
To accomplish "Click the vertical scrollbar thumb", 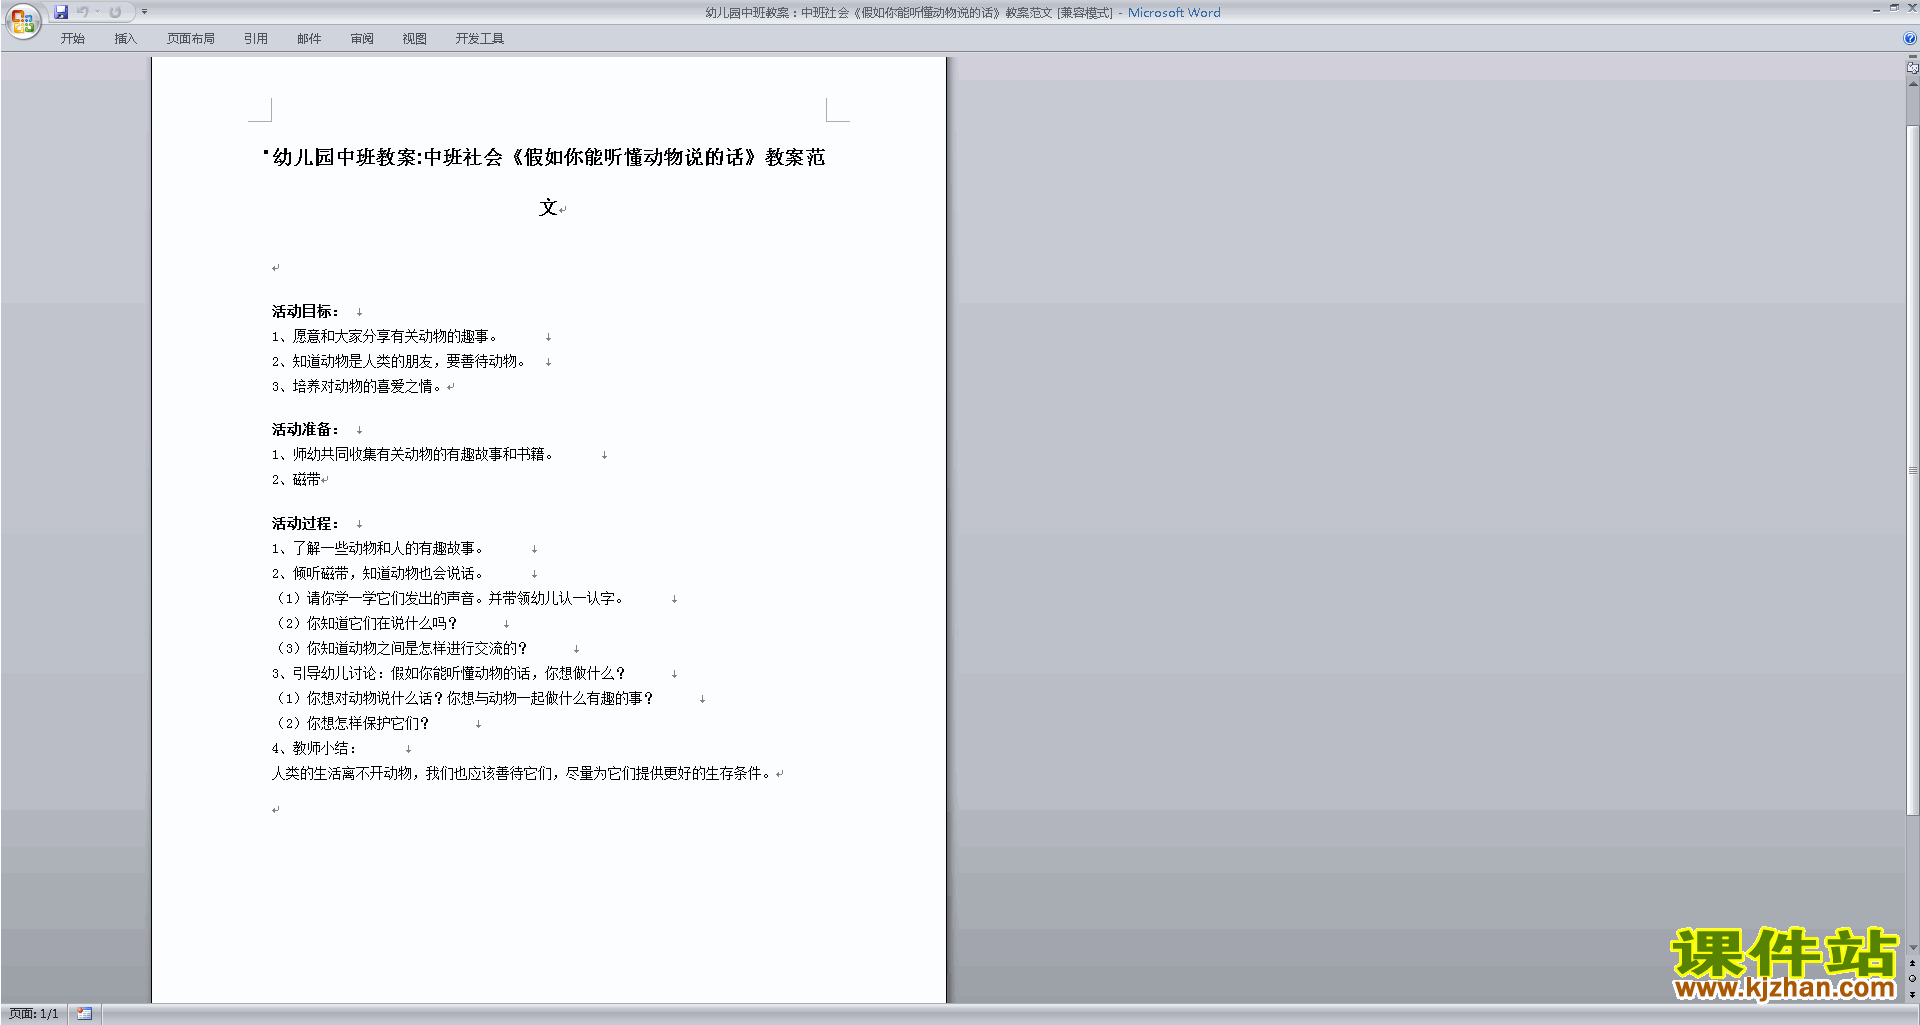I will 1912,470.
